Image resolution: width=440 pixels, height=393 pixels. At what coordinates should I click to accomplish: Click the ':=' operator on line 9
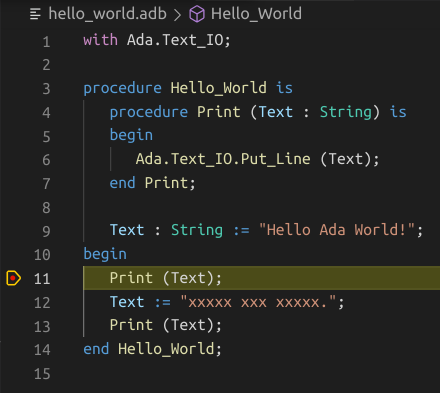(241, 230)
